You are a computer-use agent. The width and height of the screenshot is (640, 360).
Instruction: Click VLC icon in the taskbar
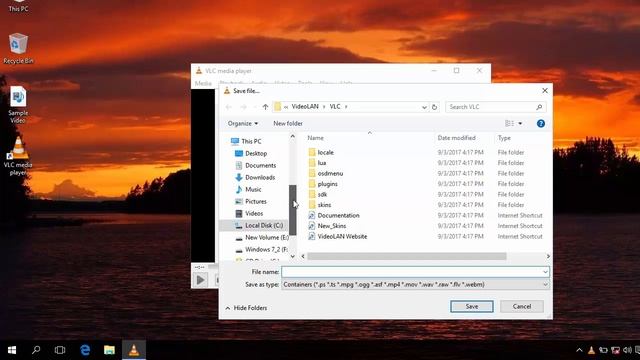tap(134, 350)
